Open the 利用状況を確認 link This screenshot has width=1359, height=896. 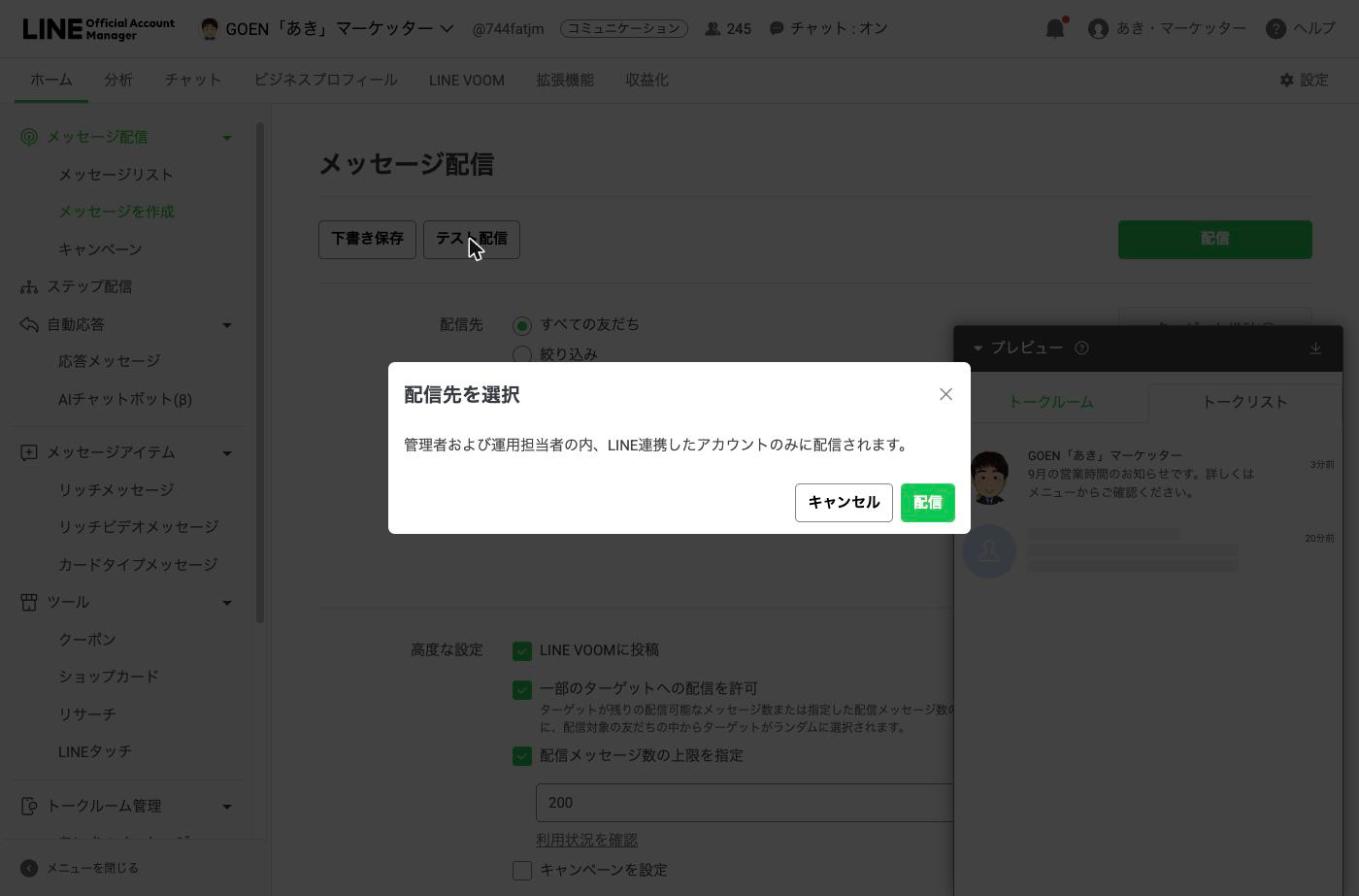[x=587, y=840]
